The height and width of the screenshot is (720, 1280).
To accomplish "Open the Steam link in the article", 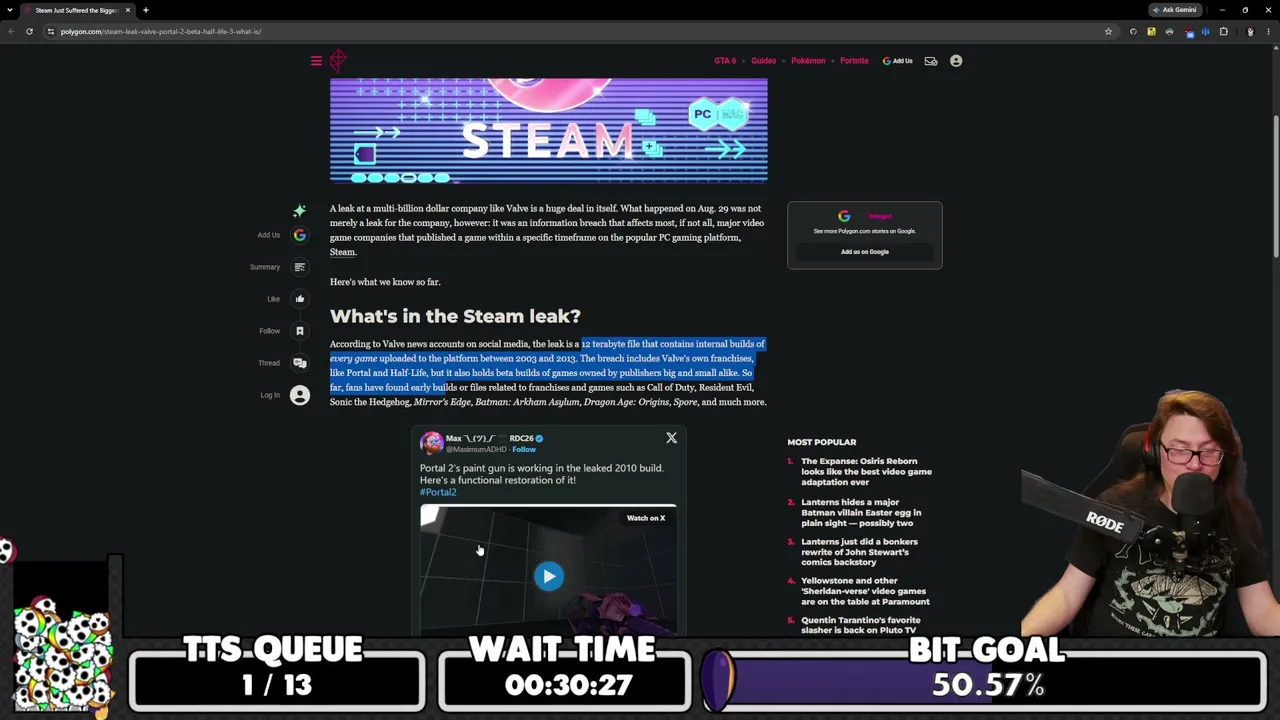I will tap(342, 252).
